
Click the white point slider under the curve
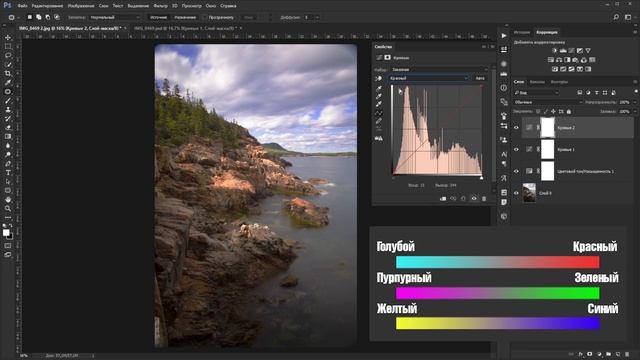pyautogui.click(x=482, y=178)
